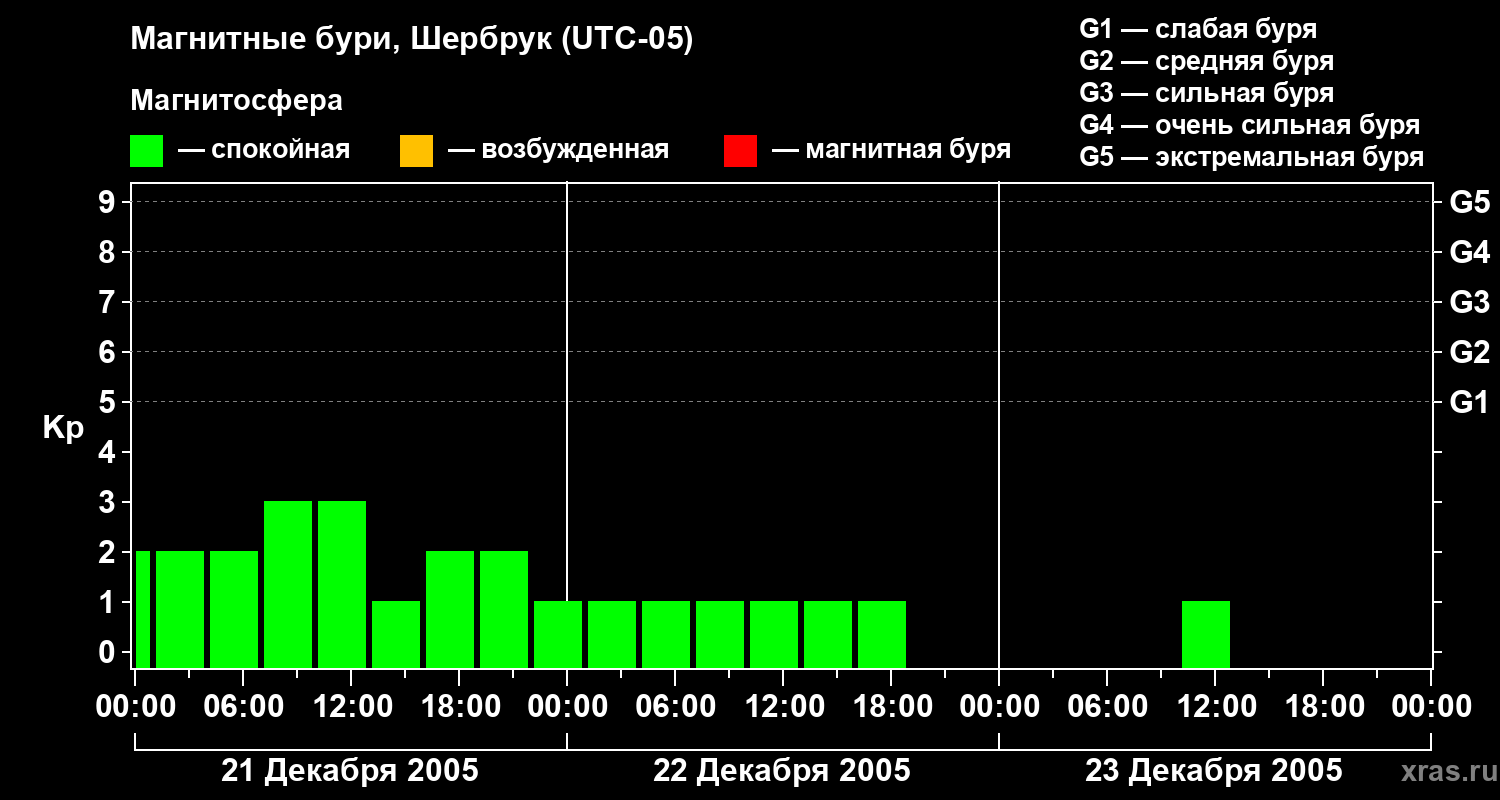
Task: Click the Kp 2 bar for 19:00–22:00 on 21 December
Action: coord(504,609)
